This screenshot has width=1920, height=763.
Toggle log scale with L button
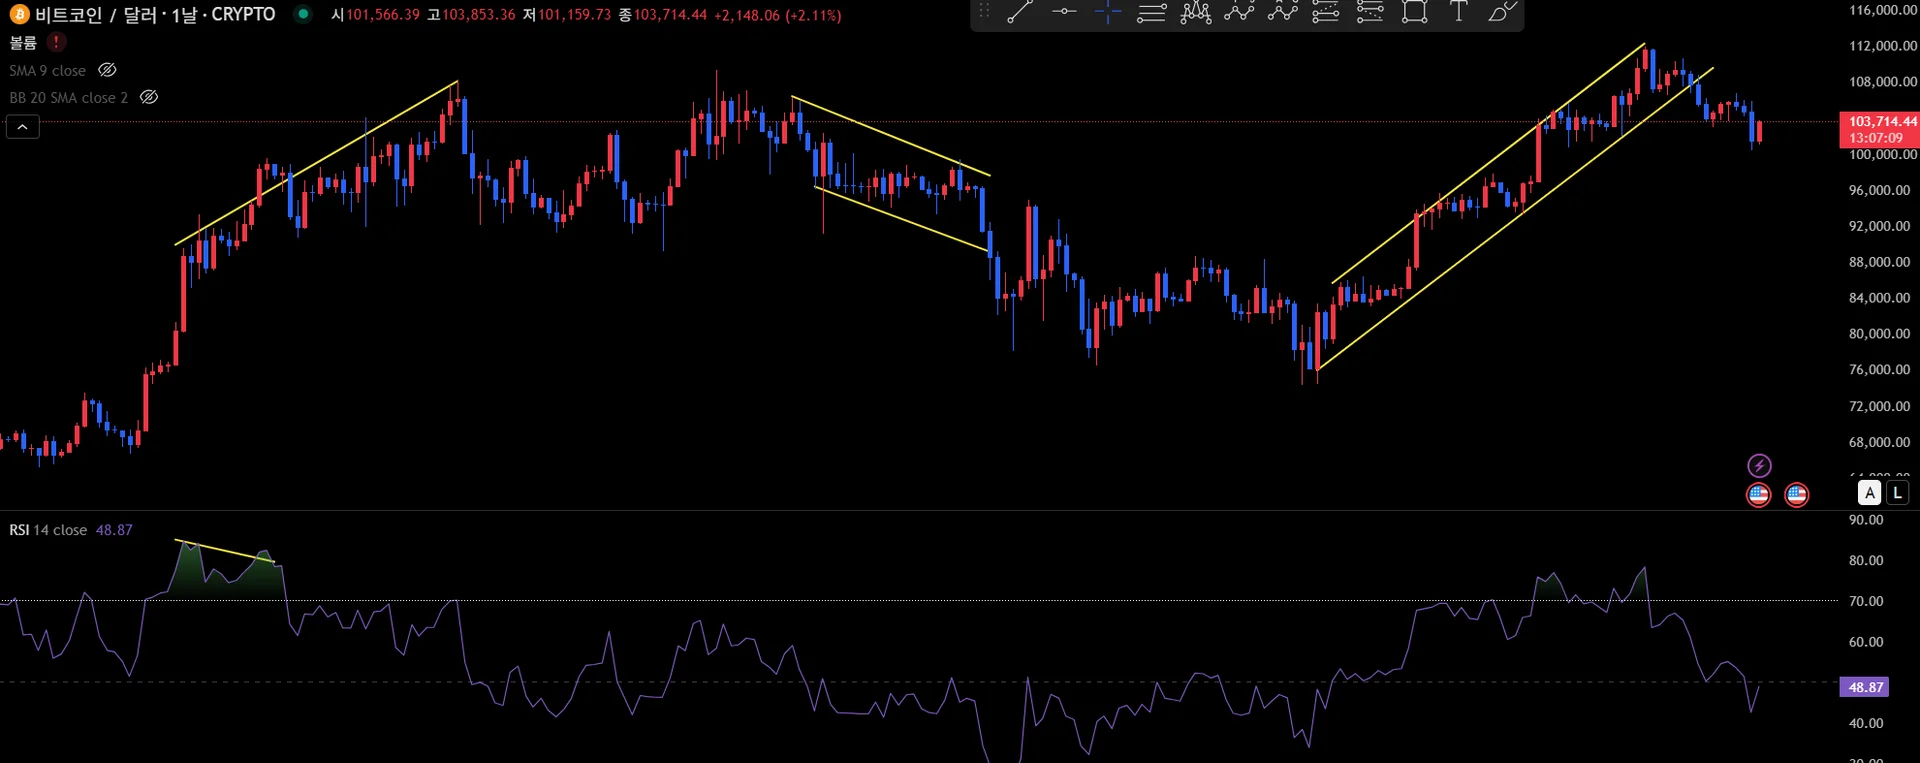(x=1897, y=492)
